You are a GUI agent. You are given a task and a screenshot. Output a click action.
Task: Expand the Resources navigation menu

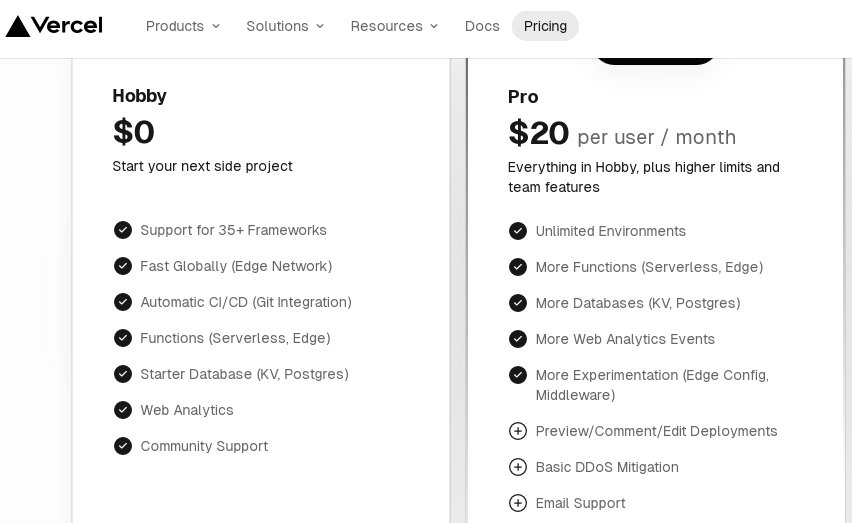[394, 26]
